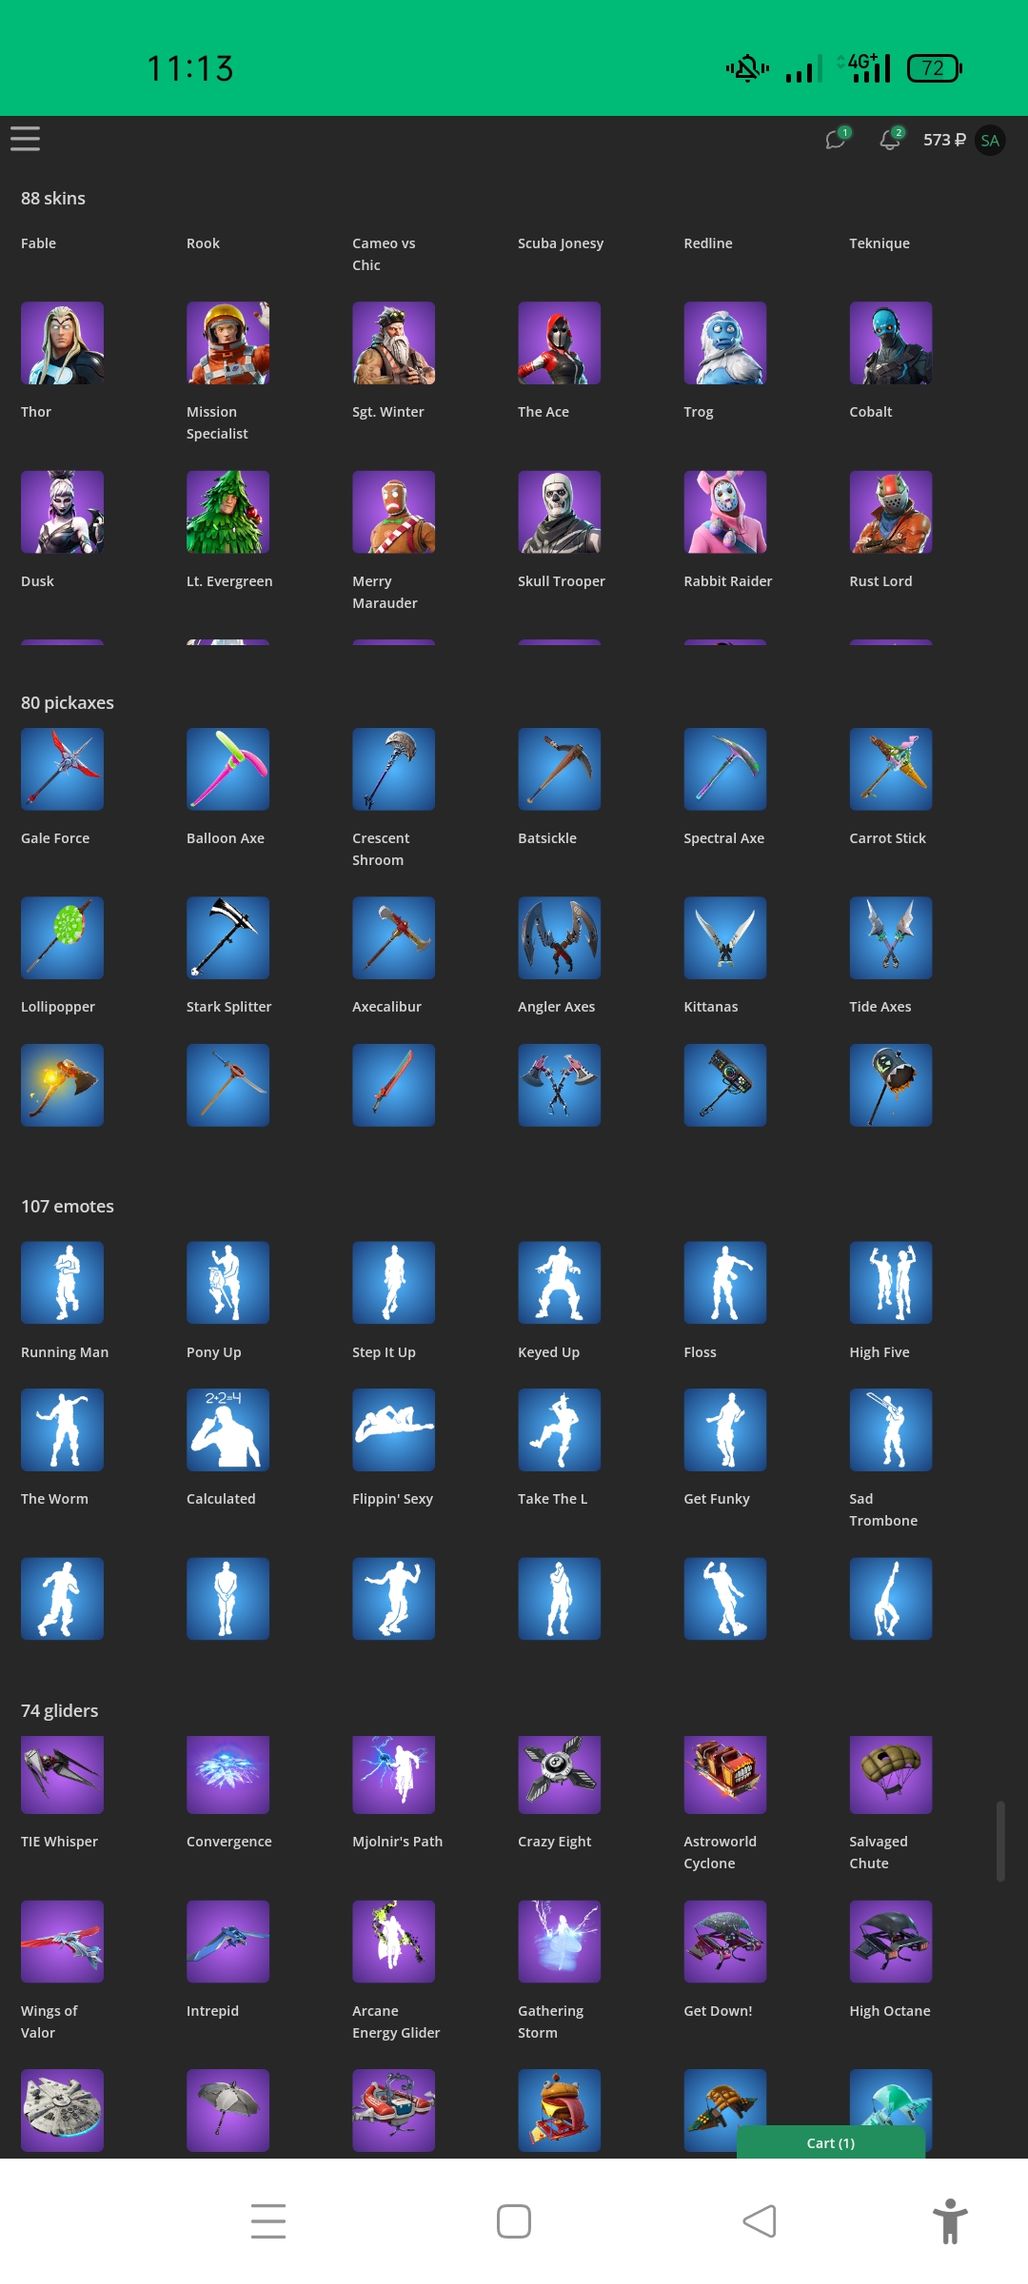This screenshot has height=2284, width=1028.
Task: Select the Merry Marauder skin thumbnail
Action: click(x=394, y=512)
